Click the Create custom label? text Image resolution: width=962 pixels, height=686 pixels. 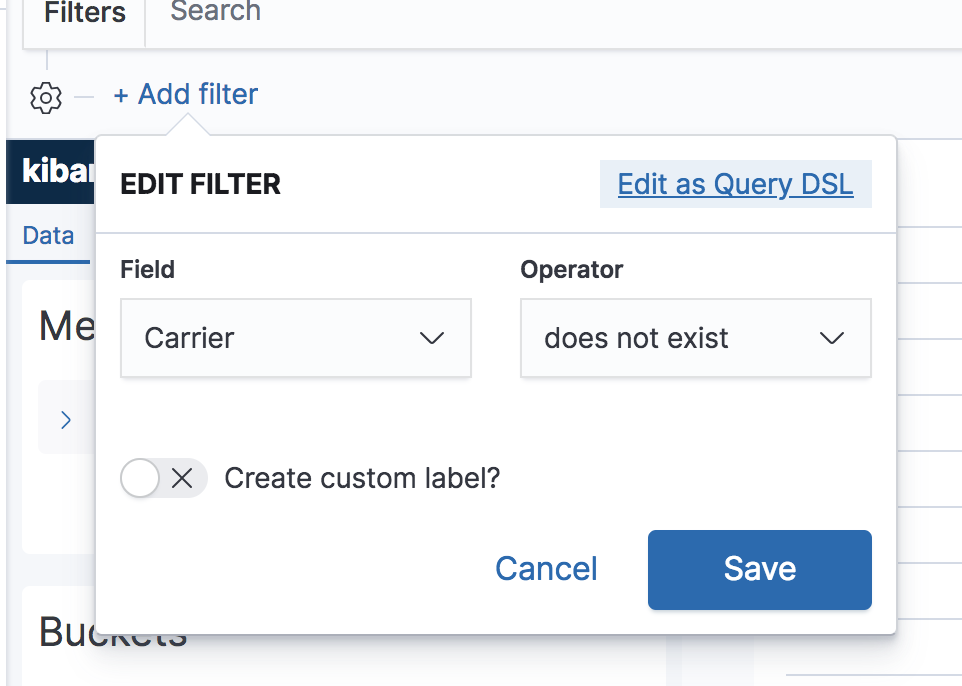(362, 478)
